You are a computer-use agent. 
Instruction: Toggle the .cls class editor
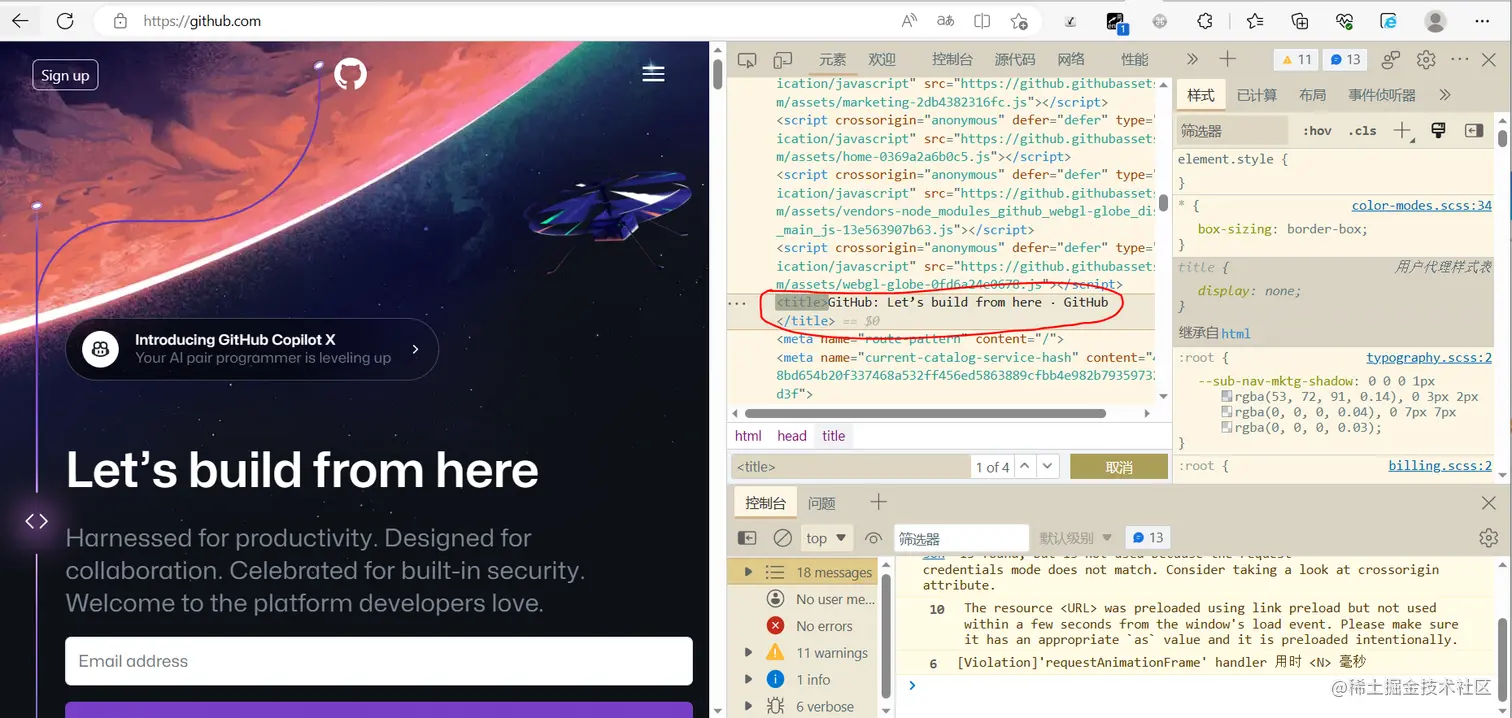pos(1362,131)
